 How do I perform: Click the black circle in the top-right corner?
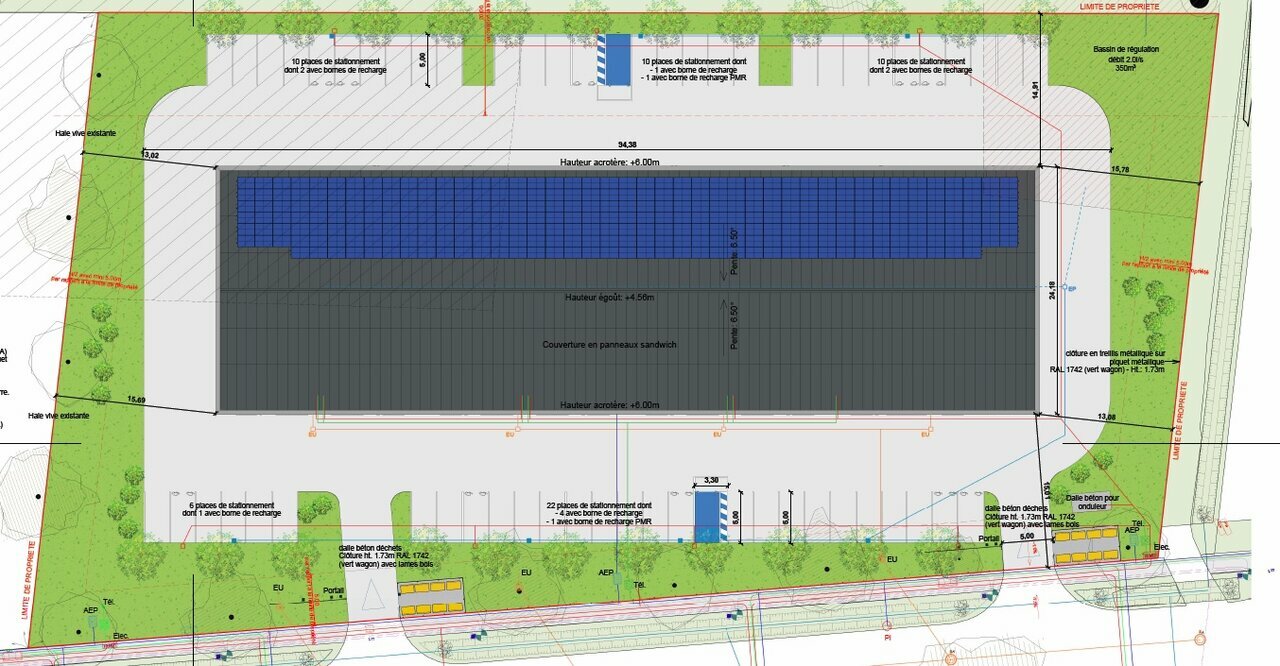[1200, 4]
